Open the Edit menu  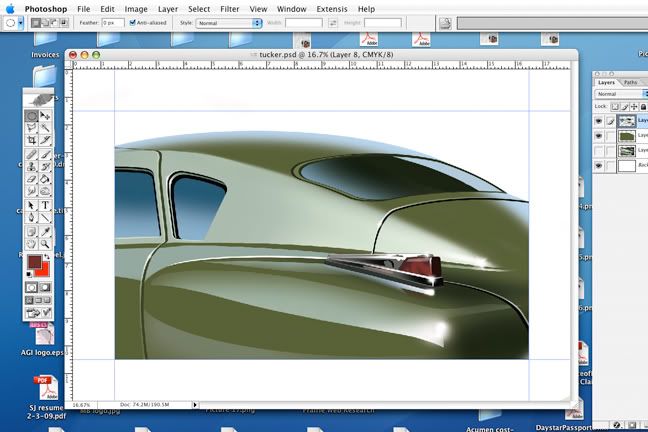(107, 9)
